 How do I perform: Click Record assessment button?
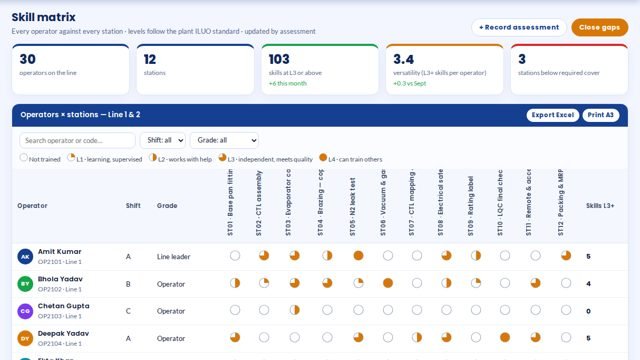tap(519, 27)
